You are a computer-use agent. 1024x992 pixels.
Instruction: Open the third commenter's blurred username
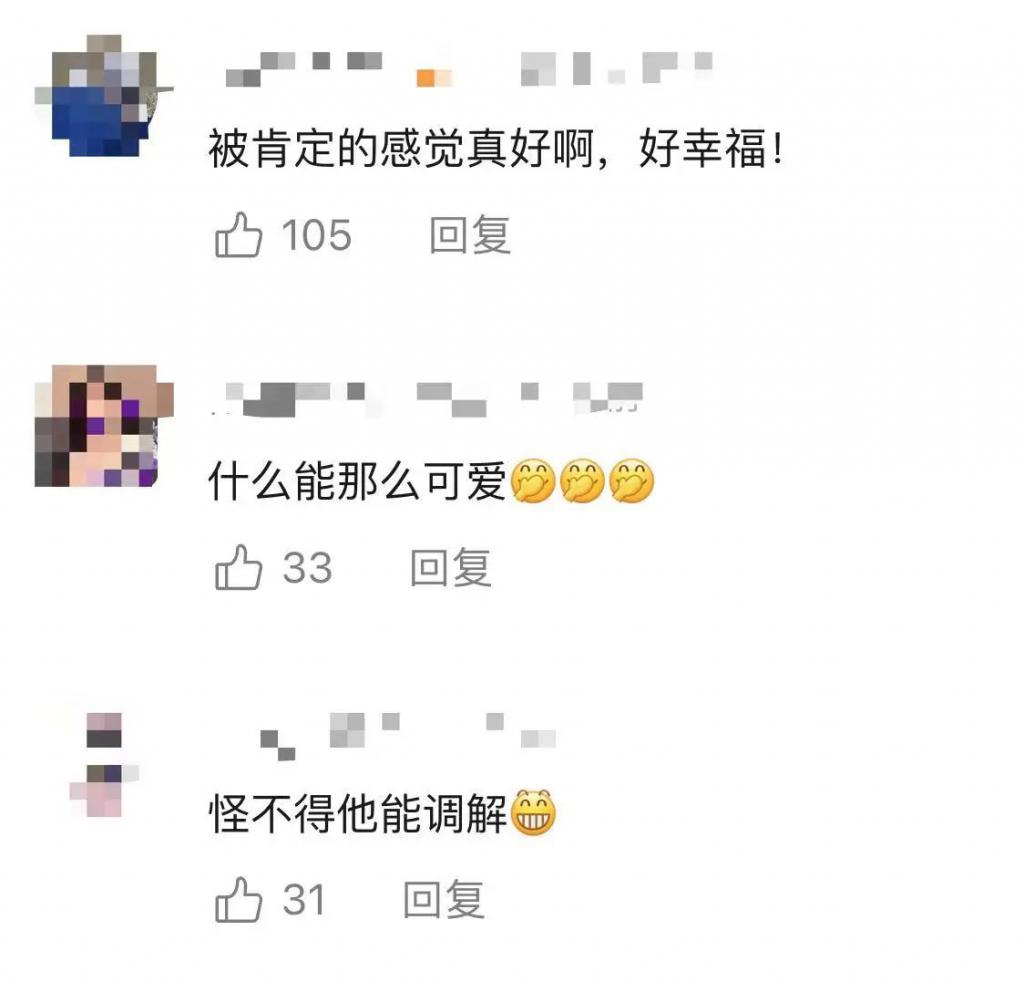408,737
